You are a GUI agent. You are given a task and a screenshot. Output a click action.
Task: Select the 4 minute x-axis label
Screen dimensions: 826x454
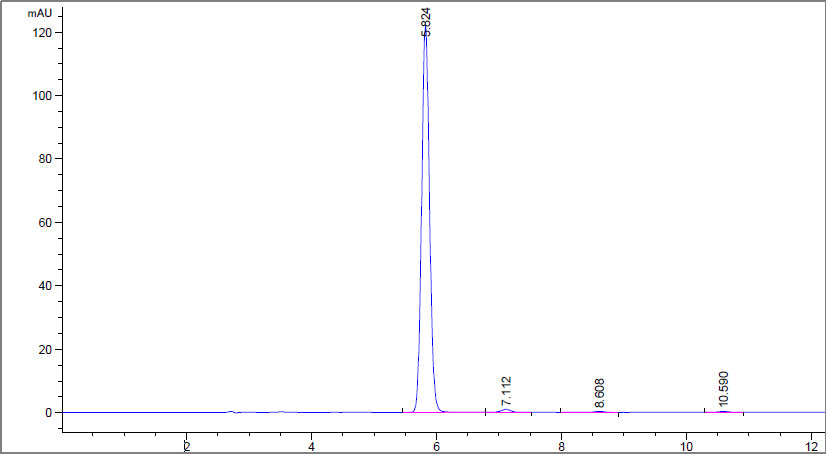[311, 444]
